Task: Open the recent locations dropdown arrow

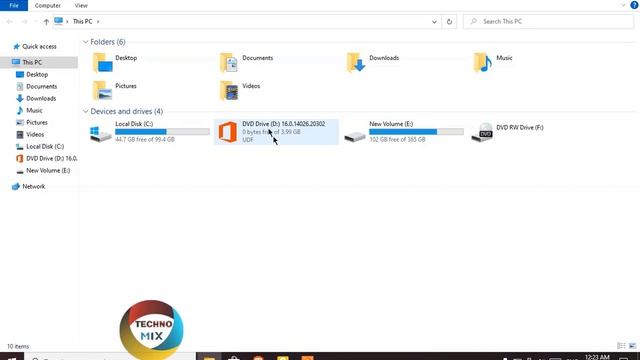Action: [36, 22]
